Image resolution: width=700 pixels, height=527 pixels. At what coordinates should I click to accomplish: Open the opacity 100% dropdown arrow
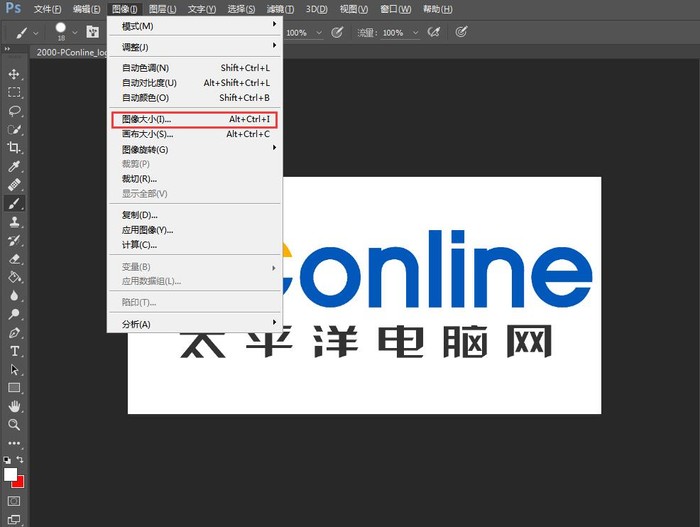click(319, 33)
